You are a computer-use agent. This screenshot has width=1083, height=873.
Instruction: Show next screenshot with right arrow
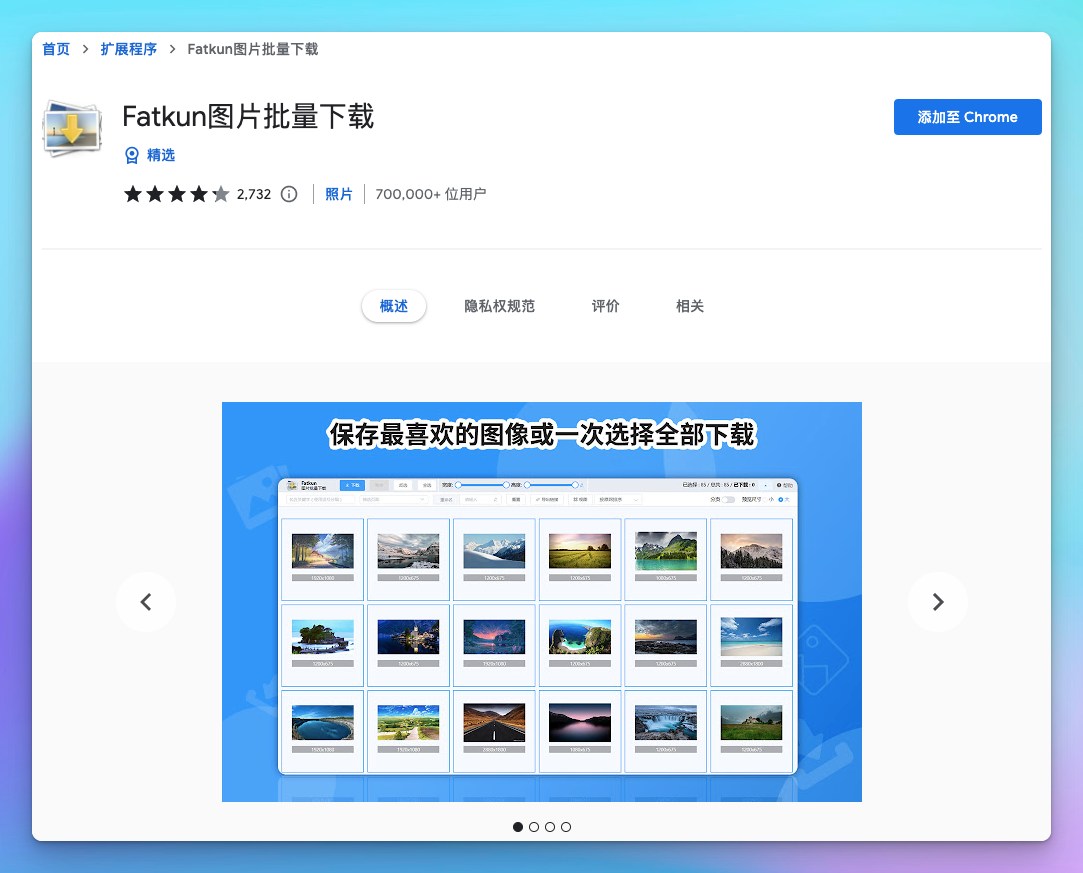(x=937, y=602)
